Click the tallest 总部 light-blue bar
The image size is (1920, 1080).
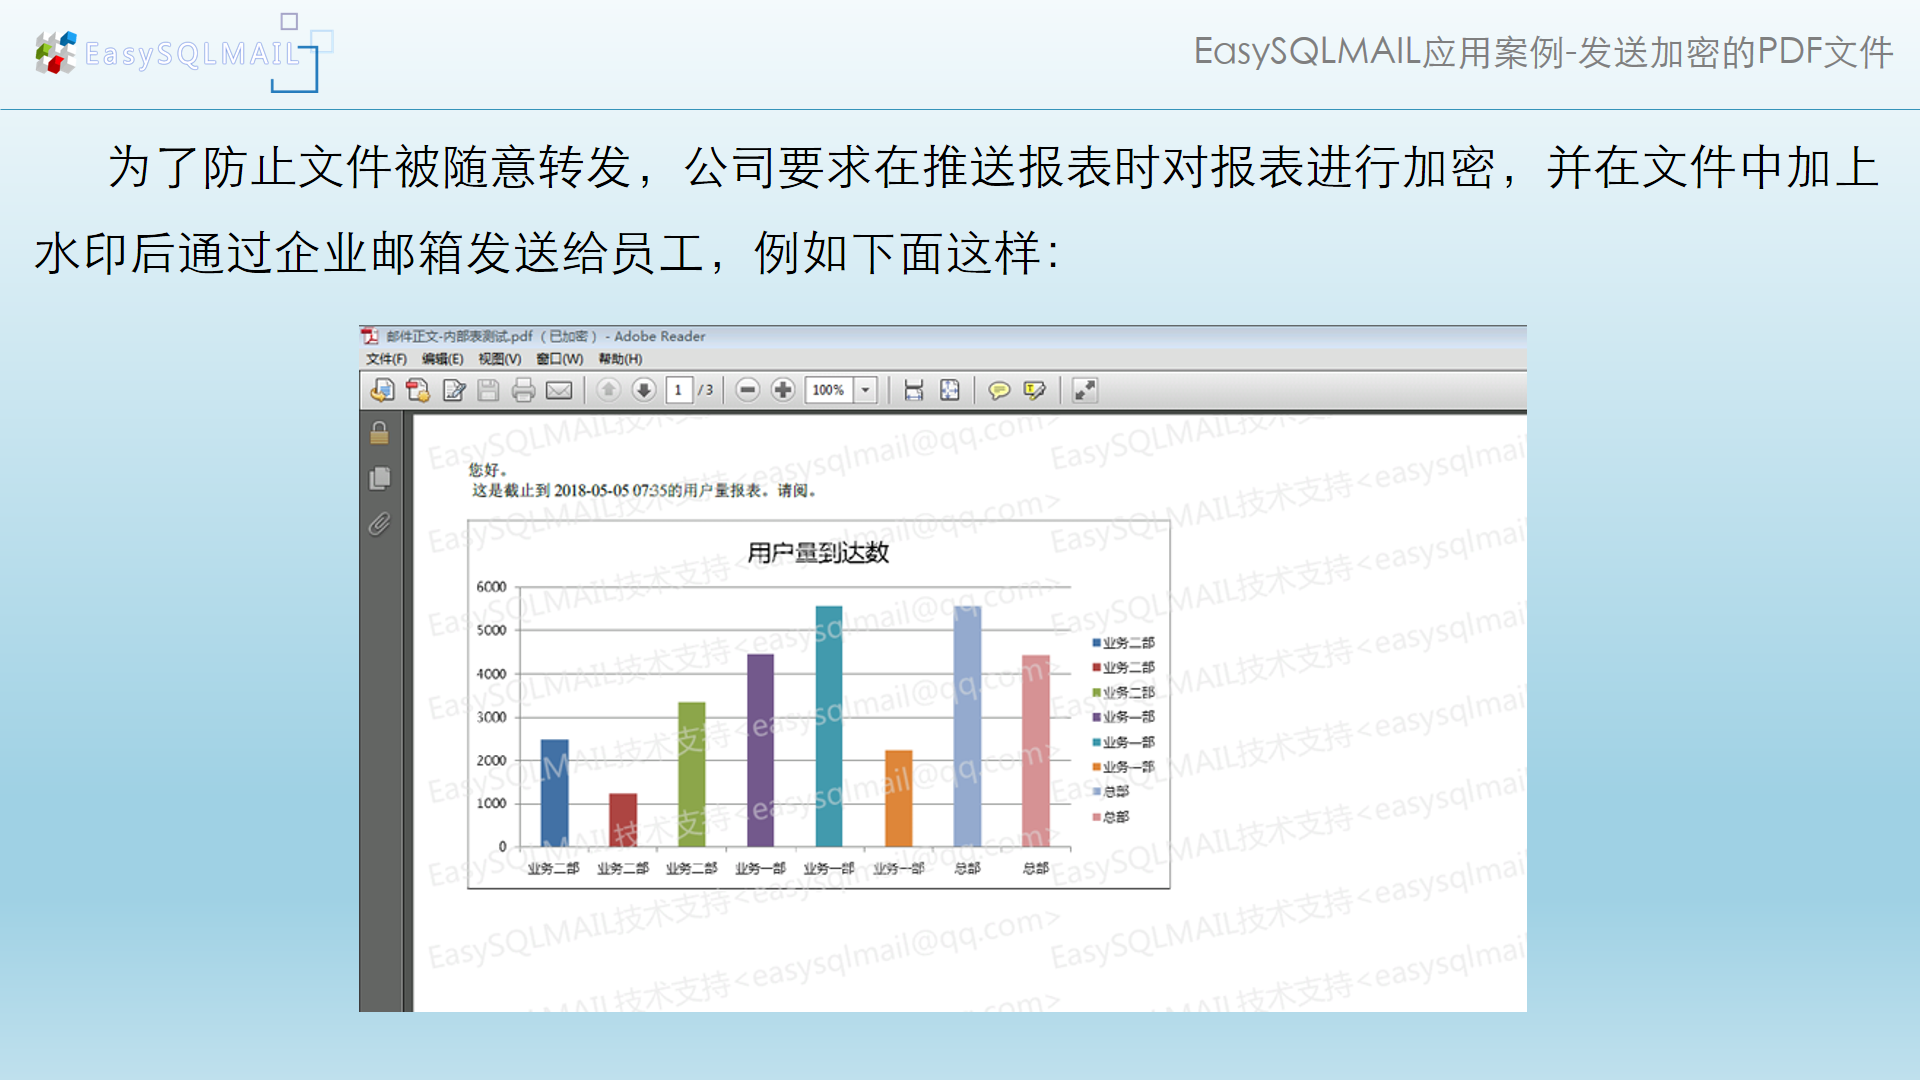coord(967,726)
